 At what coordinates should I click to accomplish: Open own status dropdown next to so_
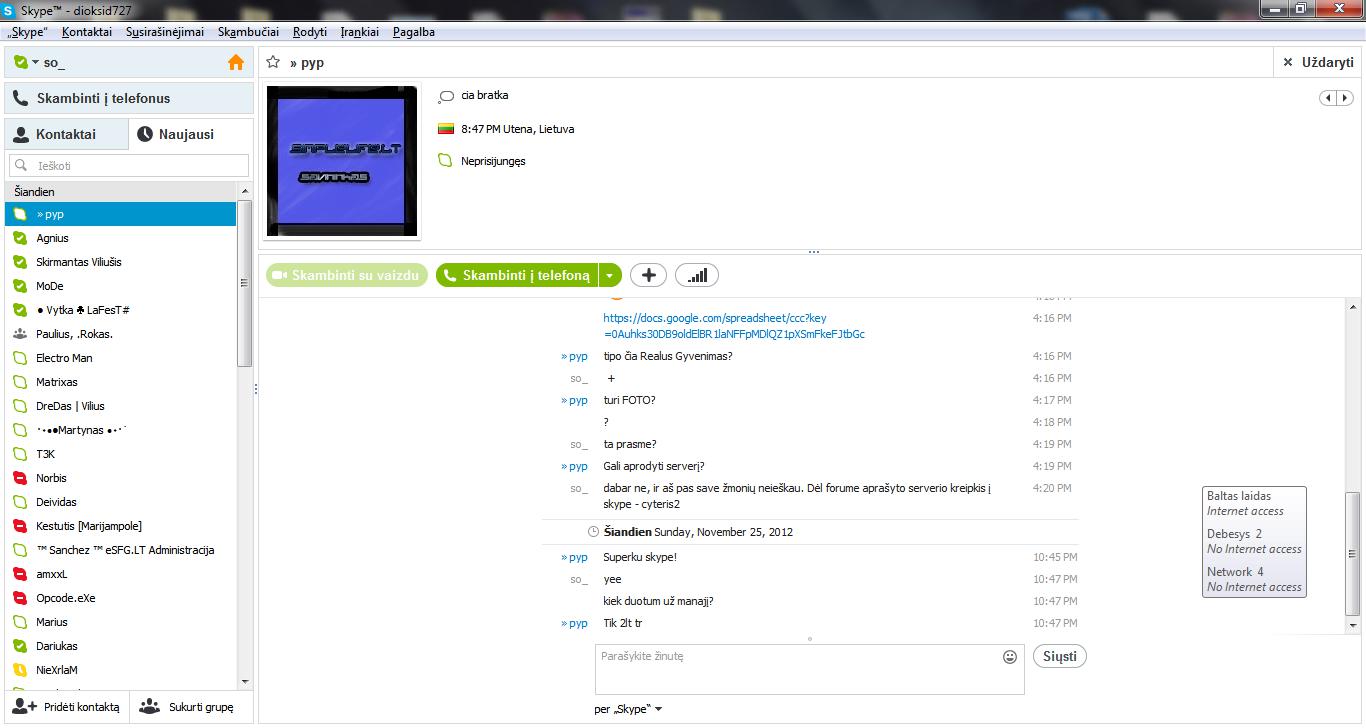pyautogui.click(x=36, y=62)
